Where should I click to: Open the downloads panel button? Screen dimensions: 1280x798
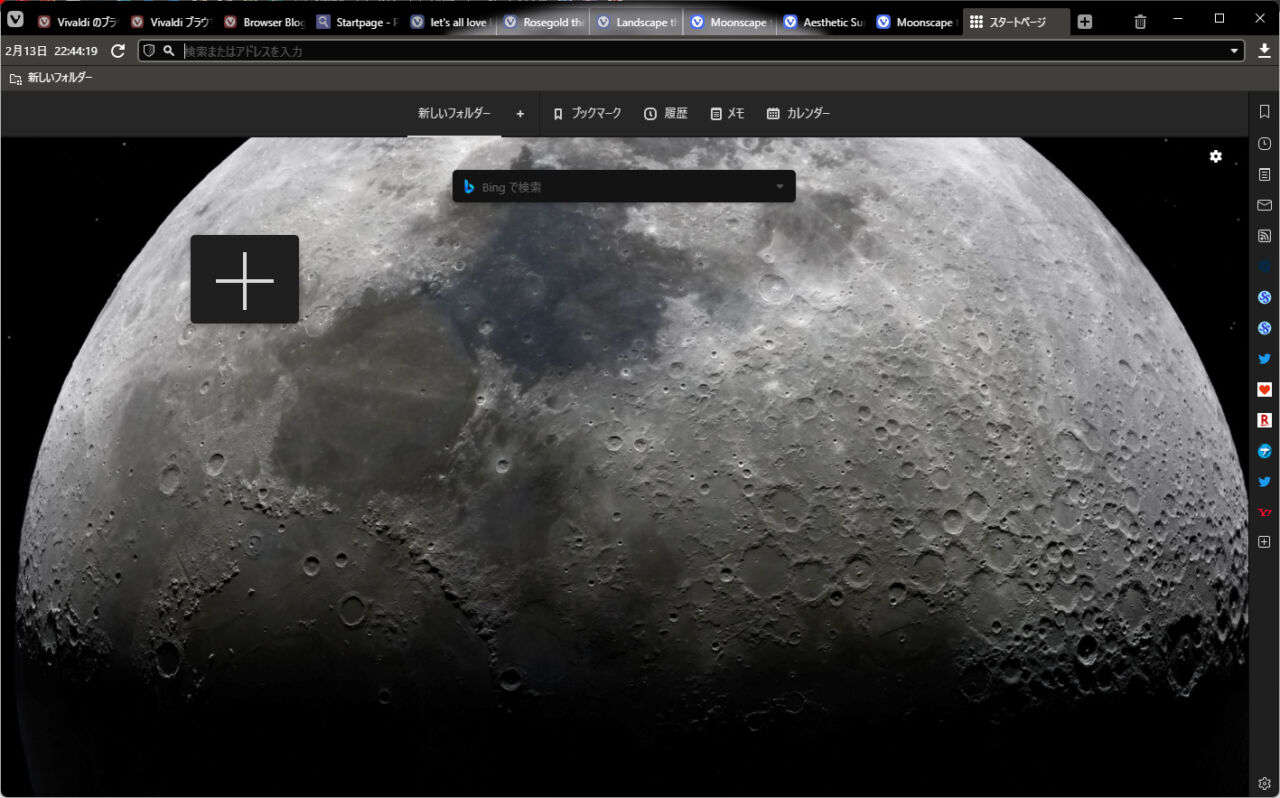click(1264, 51)
